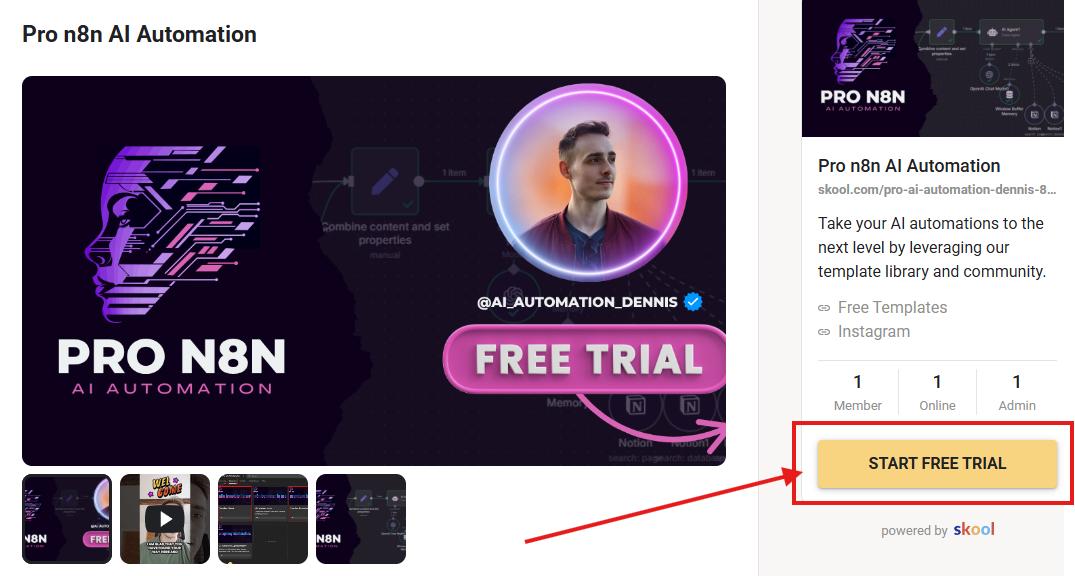The width and height of the screenshot is (1075, 576).
Task: Click the sidebar Pro N8N cover image
Action: click(x=933, y=69)
